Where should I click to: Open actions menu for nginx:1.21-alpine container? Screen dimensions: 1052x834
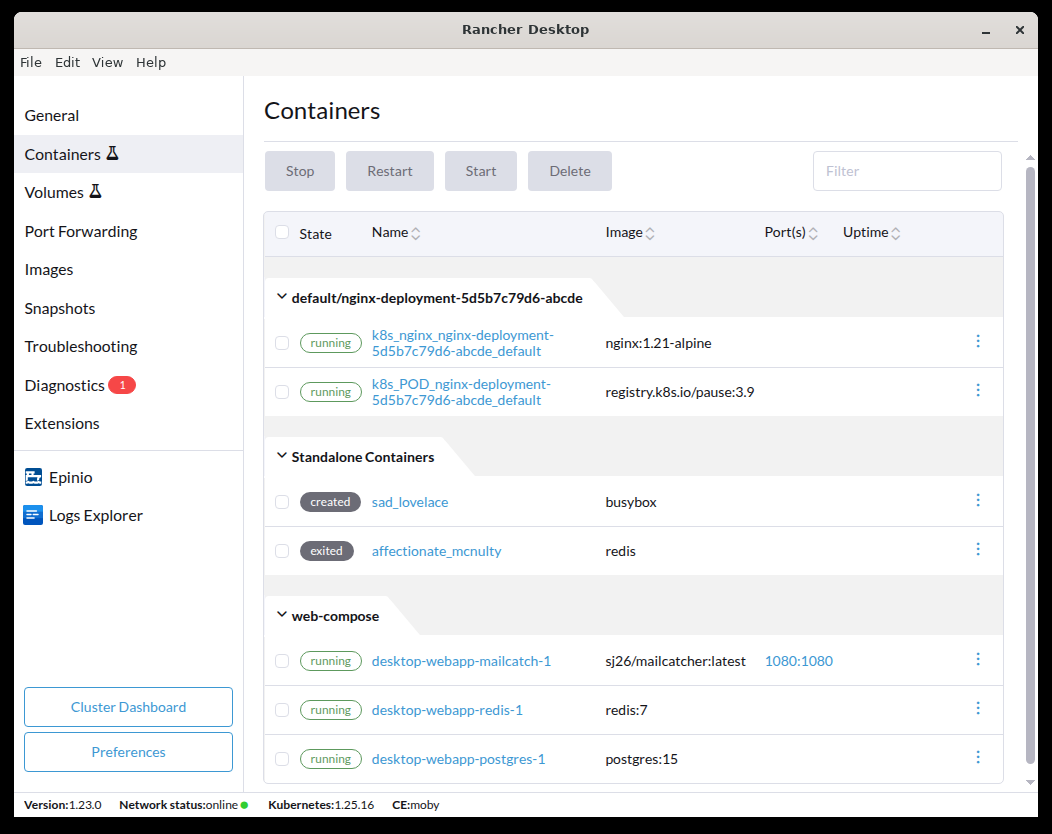[x=978, y=342]
